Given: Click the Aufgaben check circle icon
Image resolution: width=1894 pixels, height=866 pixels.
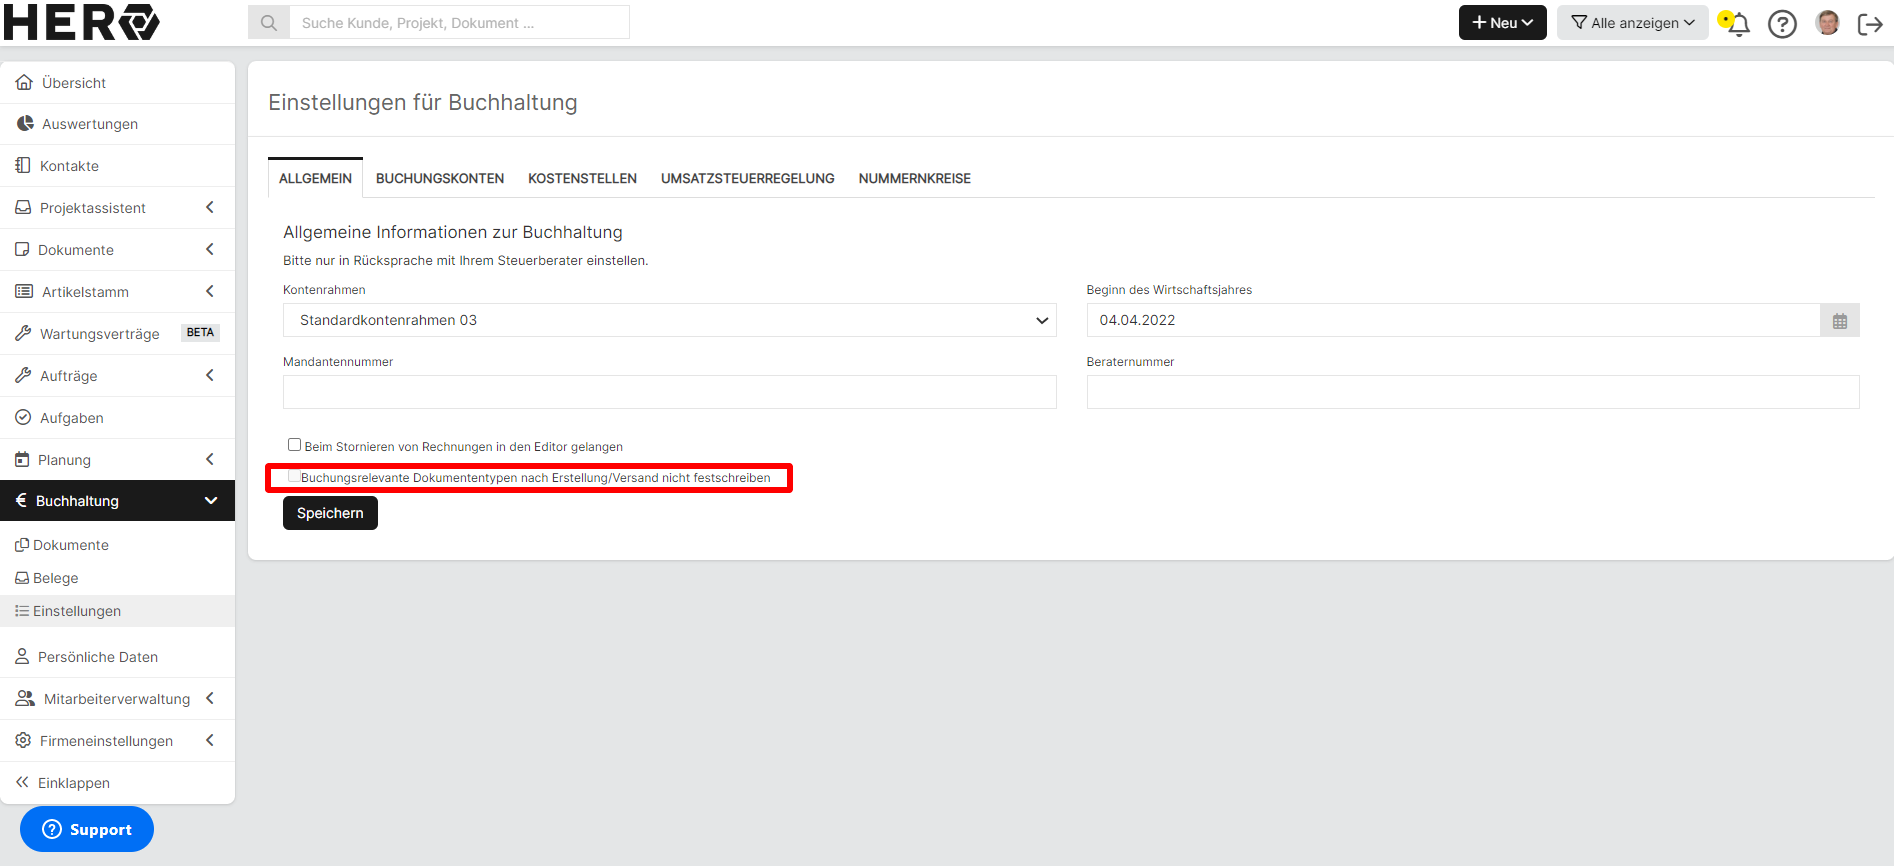Looking at the screenshot, I should [23, 417].
